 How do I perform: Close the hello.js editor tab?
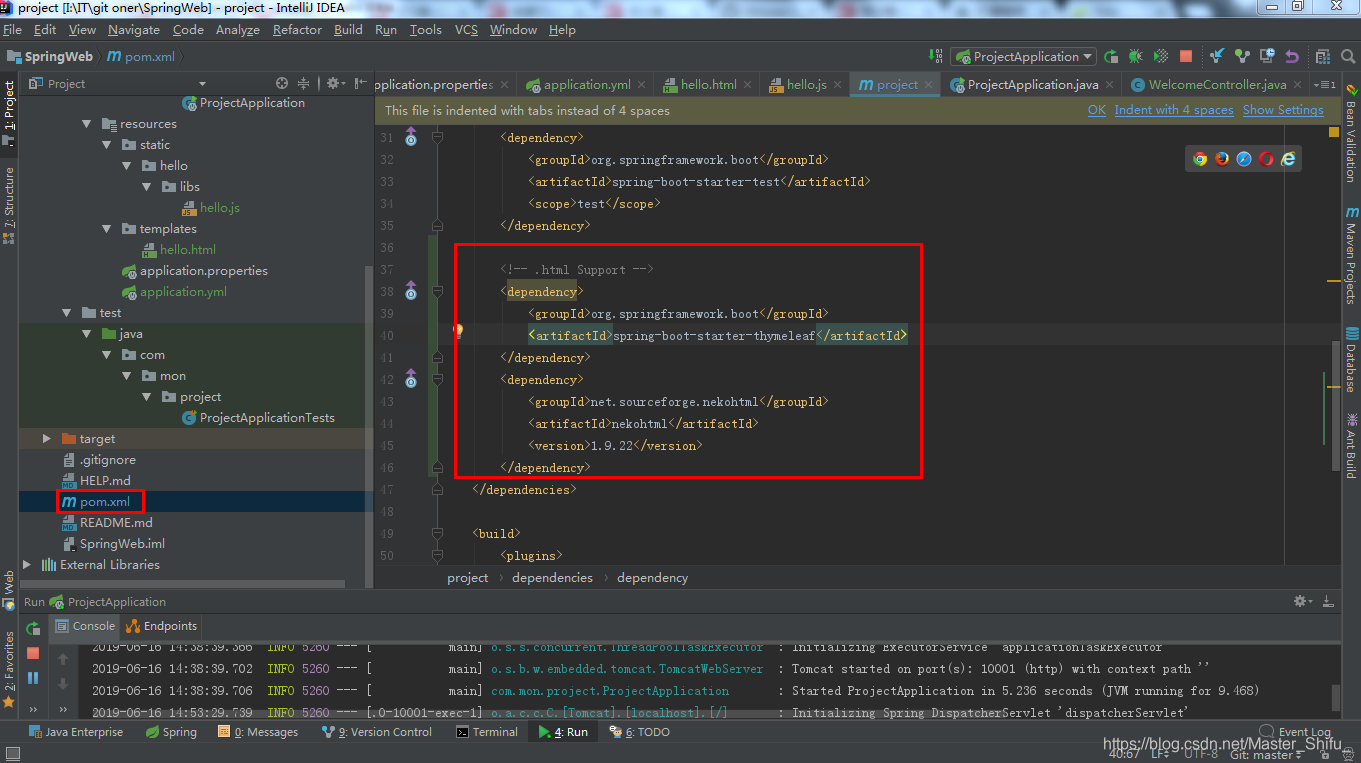[x=837, y=85]
